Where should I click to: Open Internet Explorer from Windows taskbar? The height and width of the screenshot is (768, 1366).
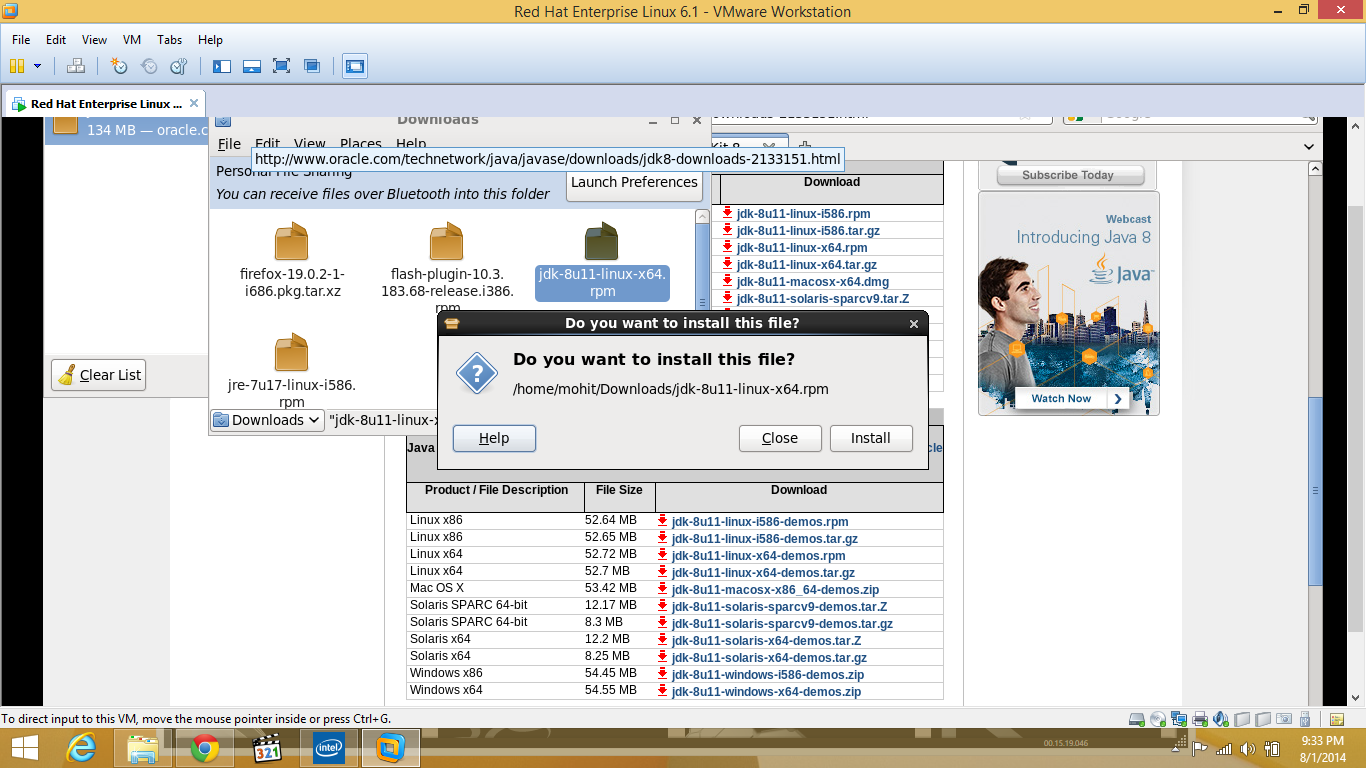(81, 747)
